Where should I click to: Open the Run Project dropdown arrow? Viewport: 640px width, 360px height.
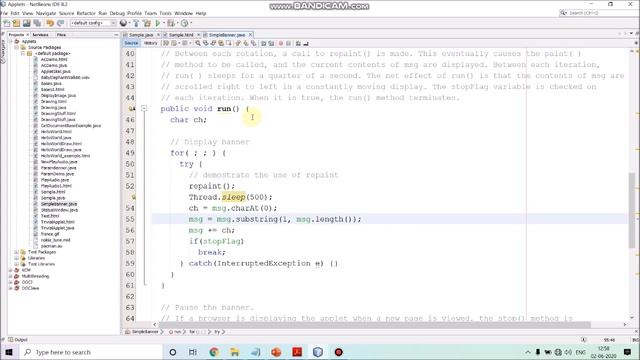[163, 23]
